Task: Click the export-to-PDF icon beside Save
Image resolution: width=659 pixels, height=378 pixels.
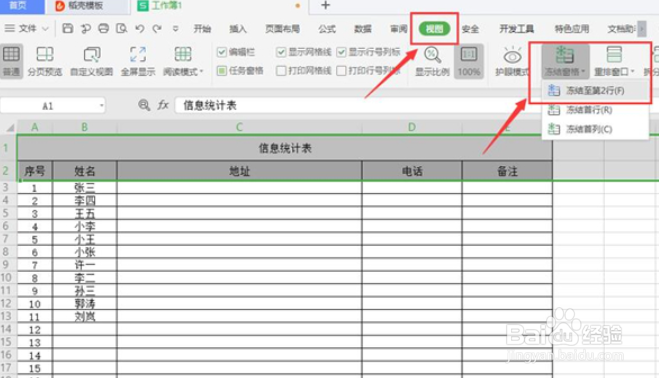Action: point(86,29)
